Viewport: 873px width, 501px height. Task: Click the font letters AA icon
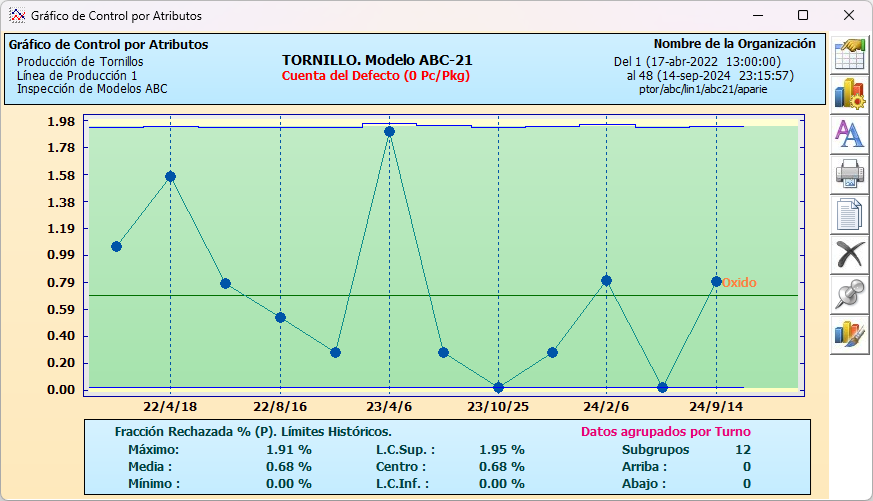(849, 133)
